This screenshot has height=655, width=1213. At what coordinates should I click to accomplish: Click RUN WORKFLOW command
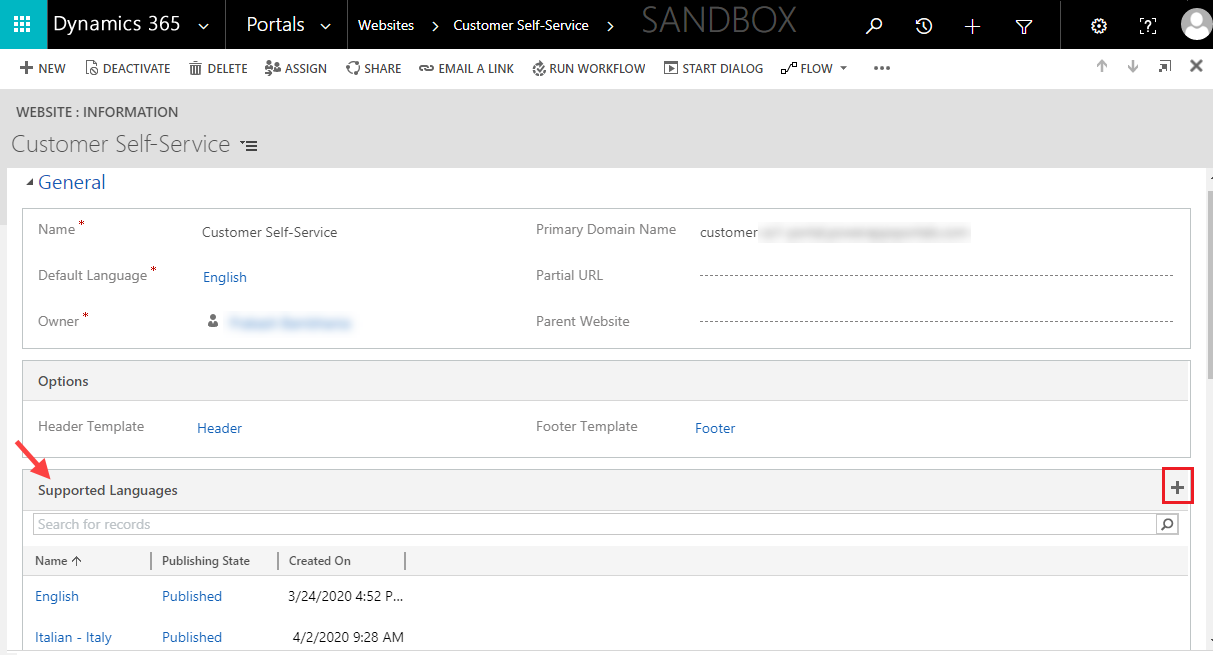(x=589, y=68)
